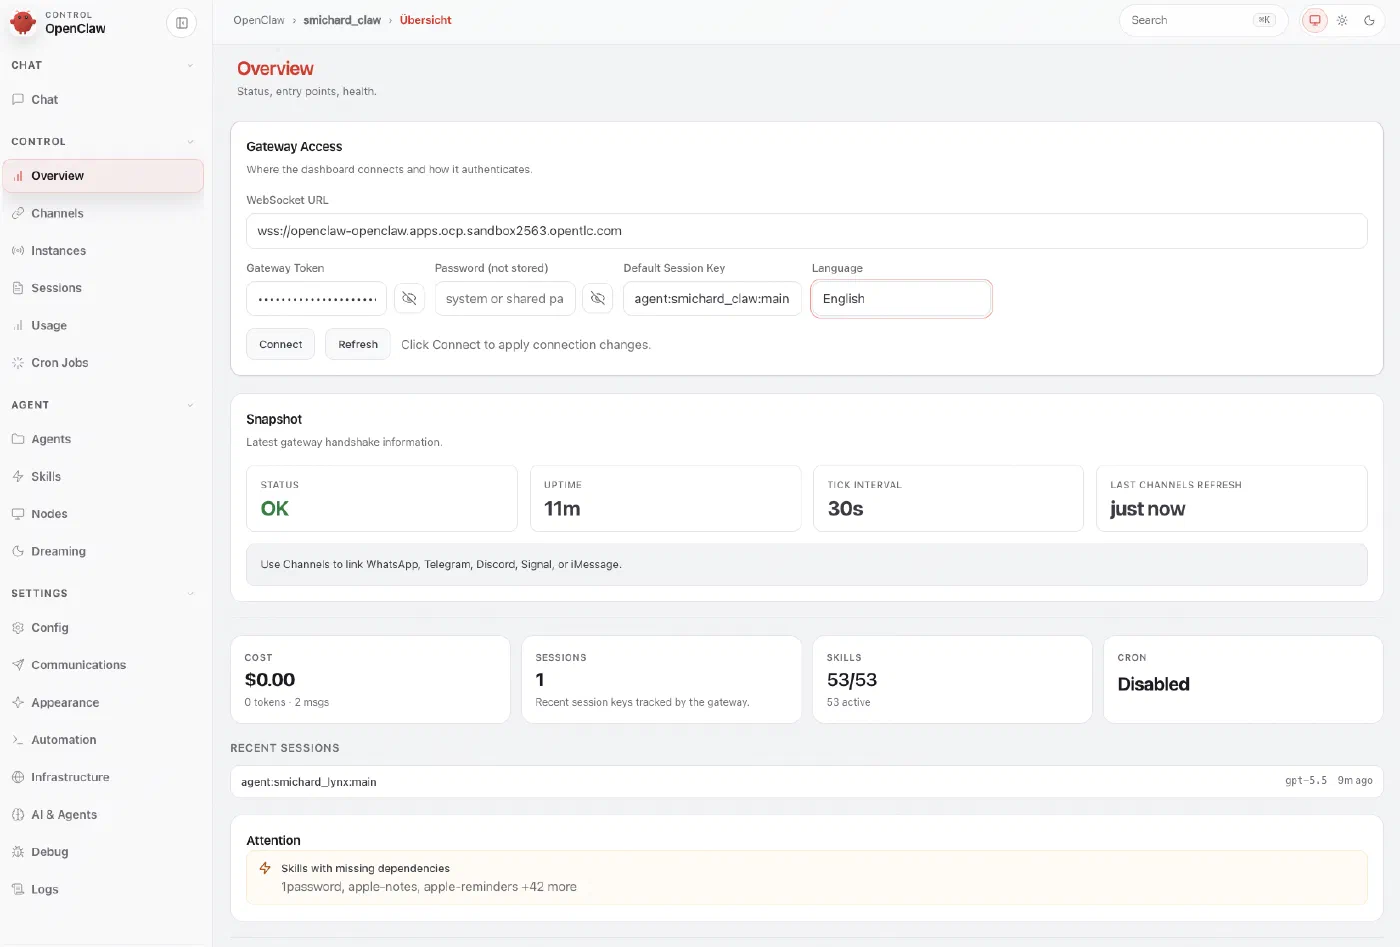Open the Cron Jobs page

click(104, 363)
